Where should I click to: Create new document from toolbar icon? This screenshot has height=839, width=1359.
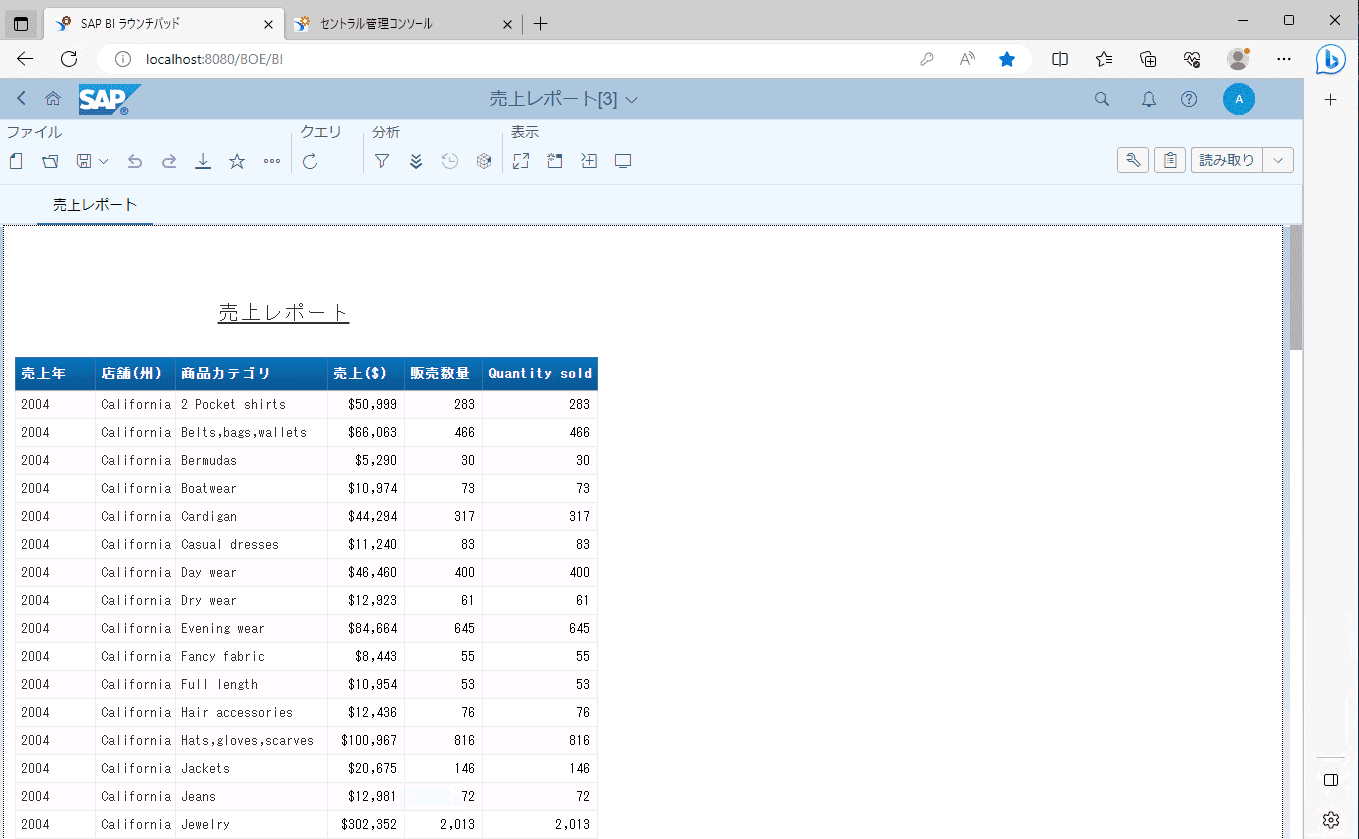[16, 161]
